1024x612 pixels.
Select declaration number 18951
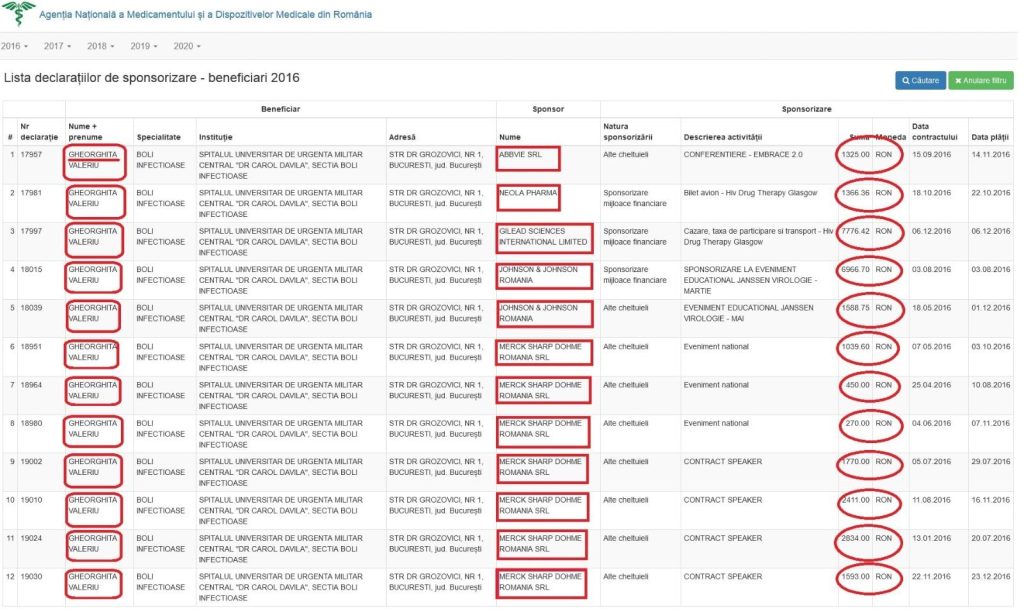tap(31, 347)
